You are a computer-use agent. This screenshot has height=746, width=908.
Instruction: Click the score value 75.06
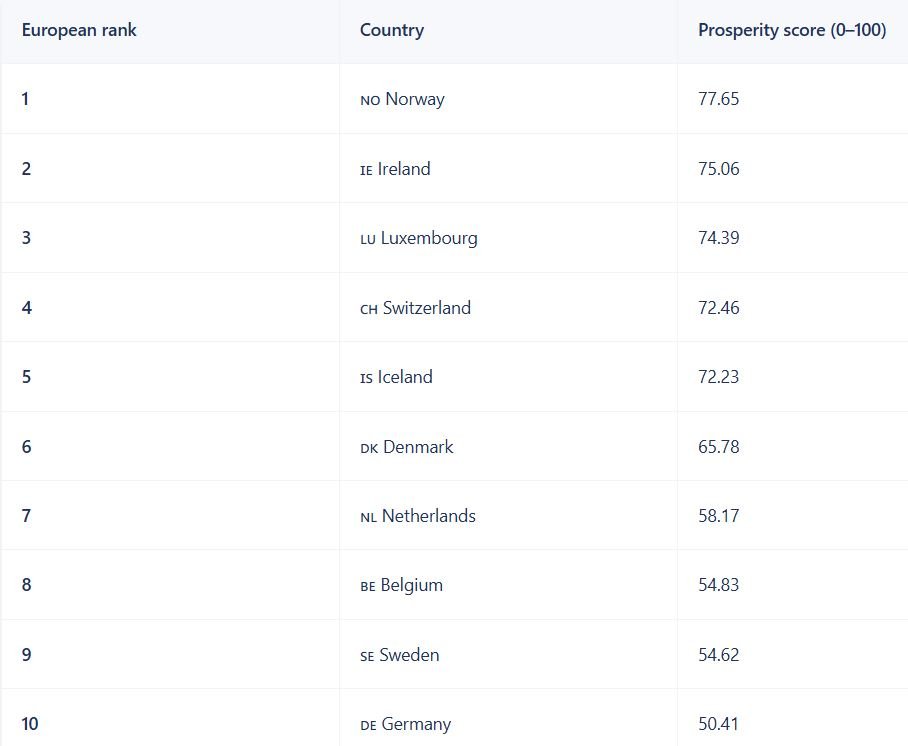click(x=718, y=169)
